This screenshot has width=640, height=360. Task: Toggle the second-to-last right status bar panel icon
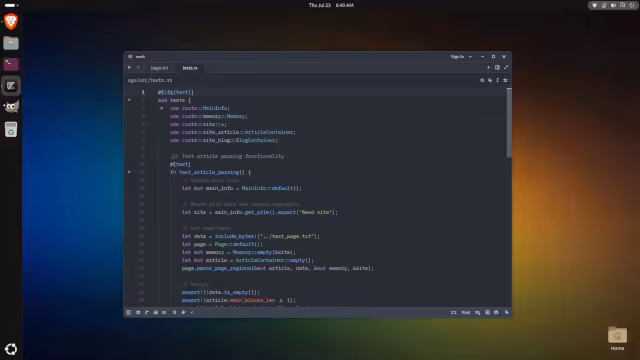click(x=496, y=313)
